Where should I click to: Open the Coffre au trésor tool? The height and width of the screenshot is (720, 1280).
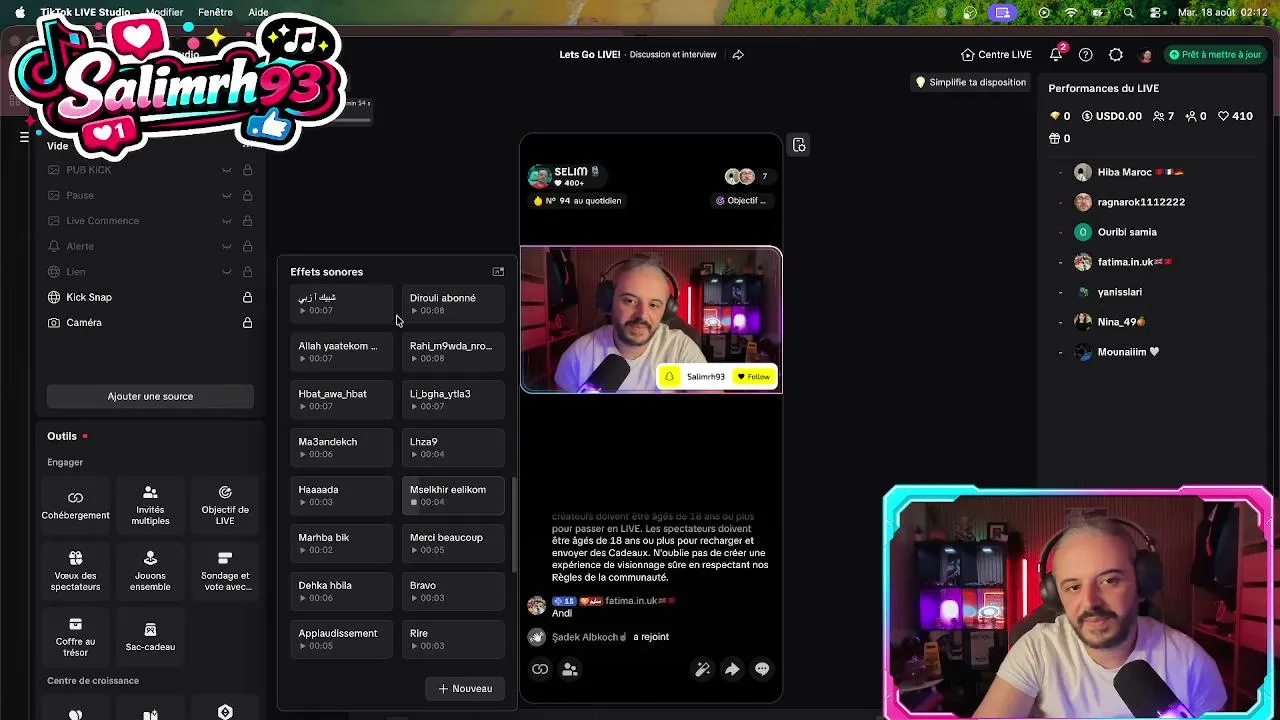tap(75, 637)
